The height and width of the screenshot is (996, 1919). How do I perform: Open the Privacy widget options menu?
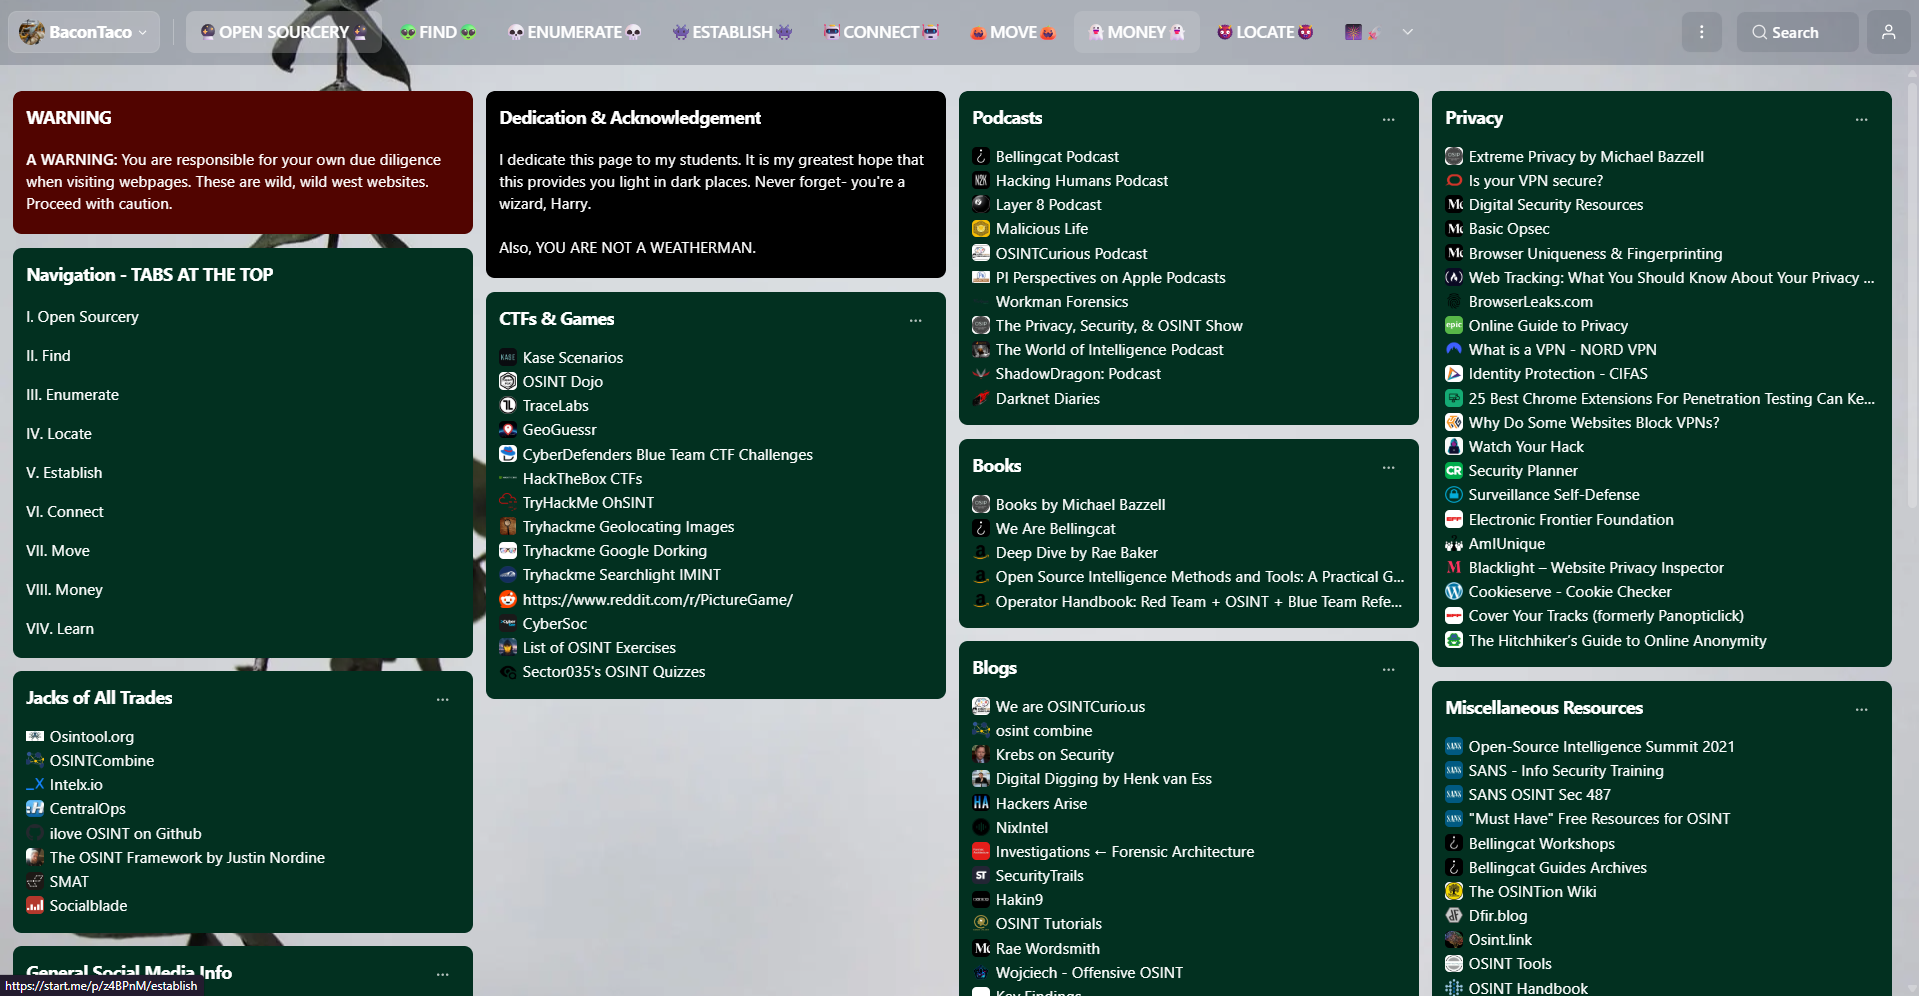point(1861,119)
